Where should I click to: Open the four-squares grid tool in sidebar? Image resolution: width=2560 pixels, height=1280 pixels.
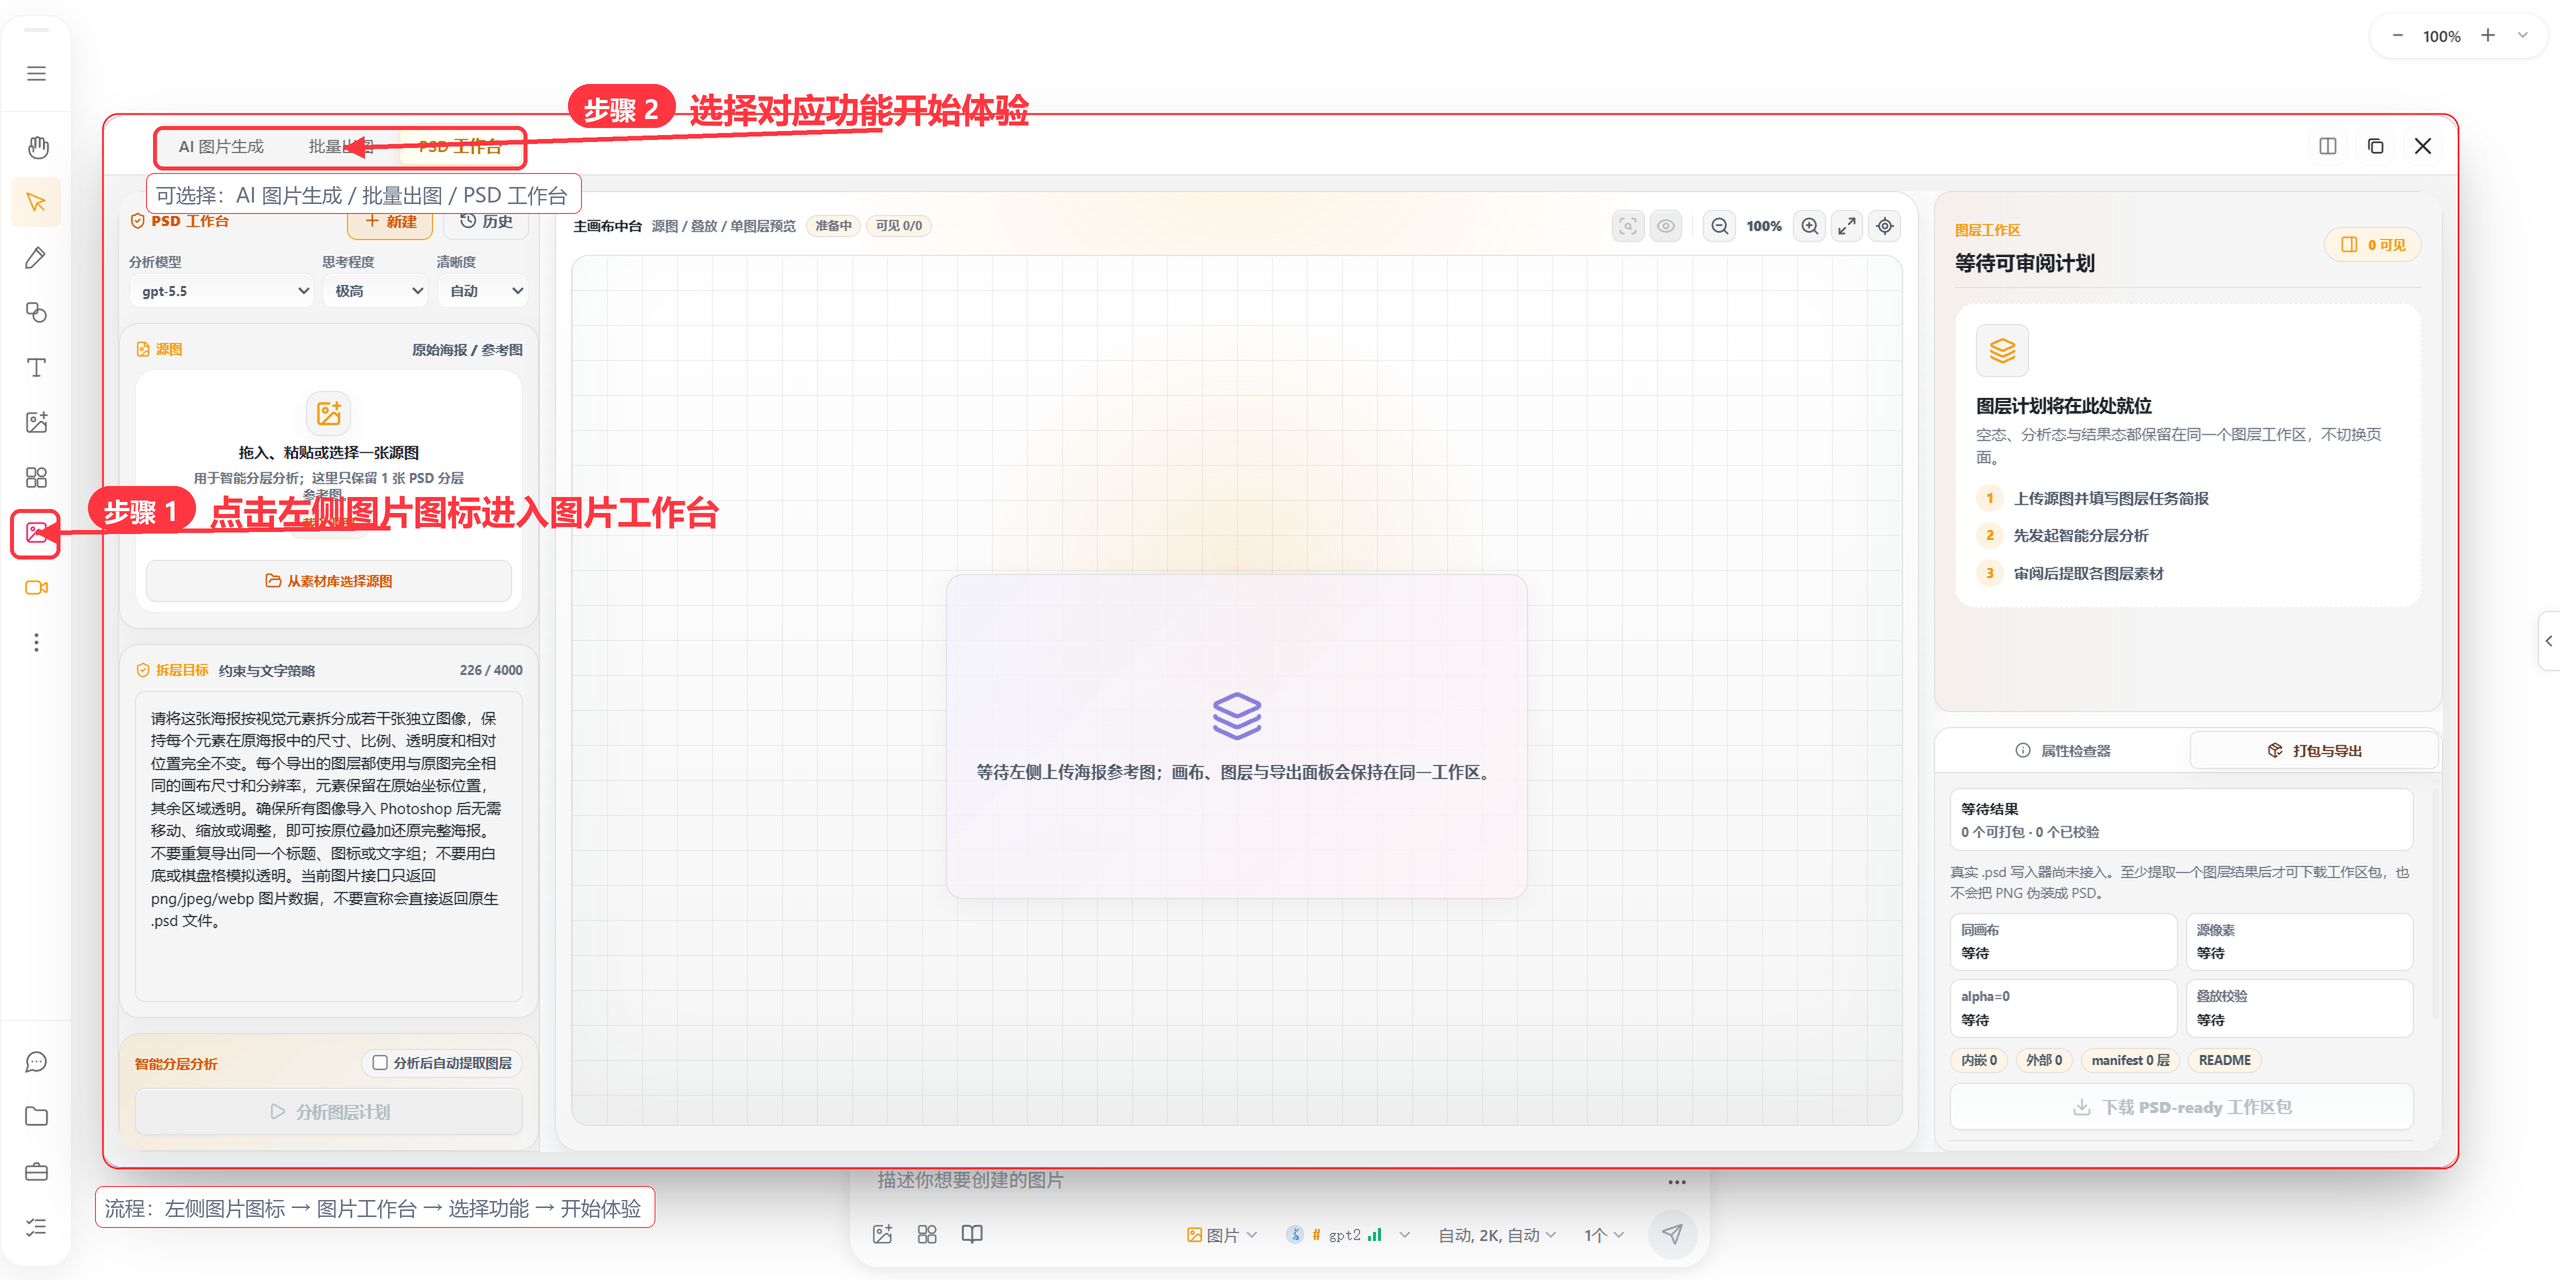[36, 477]
